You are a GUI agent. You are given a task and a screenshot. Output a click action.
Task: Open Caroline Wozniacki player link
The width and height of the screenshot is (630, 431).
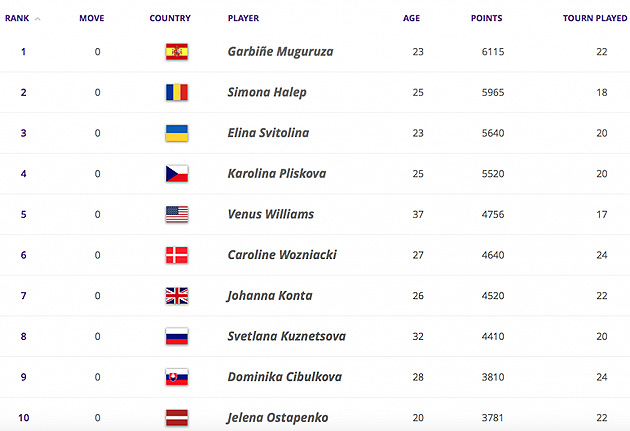coord(282,255)
